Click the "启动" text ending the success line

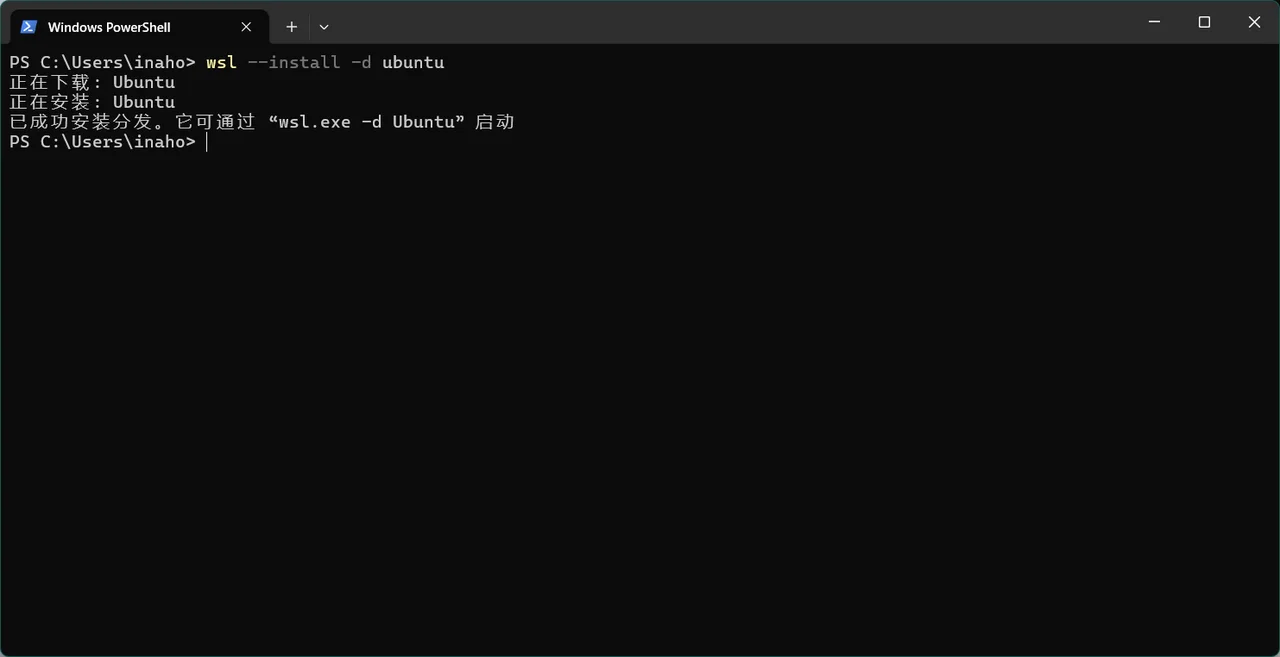[494, 122]
